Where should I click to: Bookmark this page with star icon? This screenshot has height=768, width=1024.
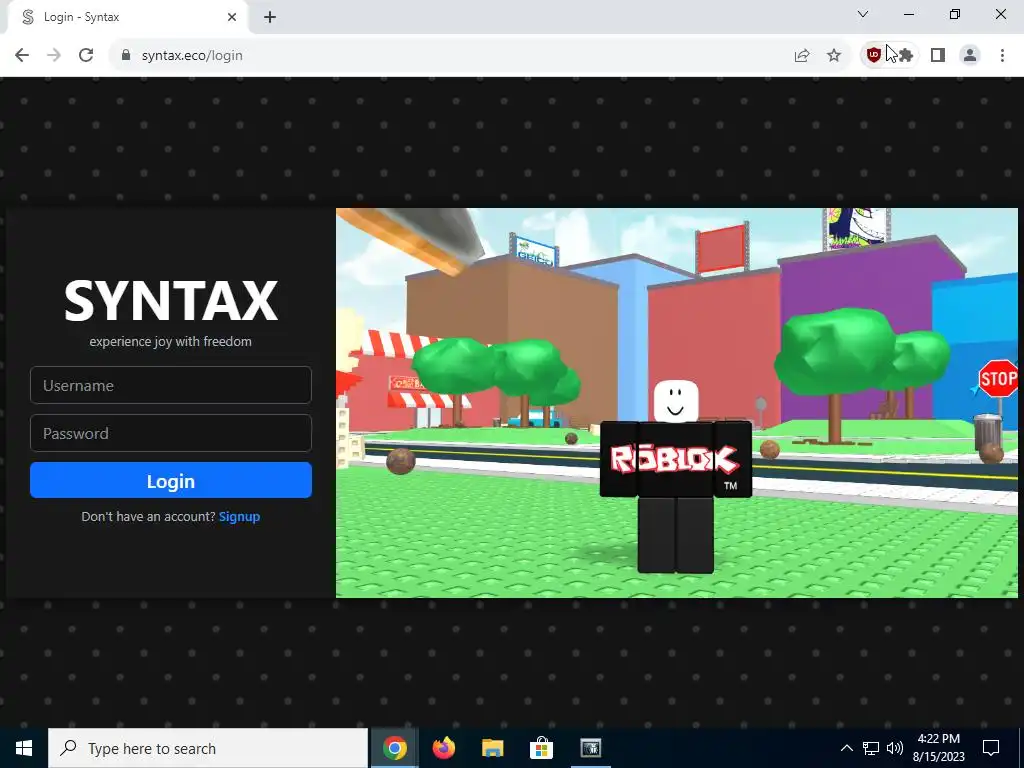[x=834, y=56]
